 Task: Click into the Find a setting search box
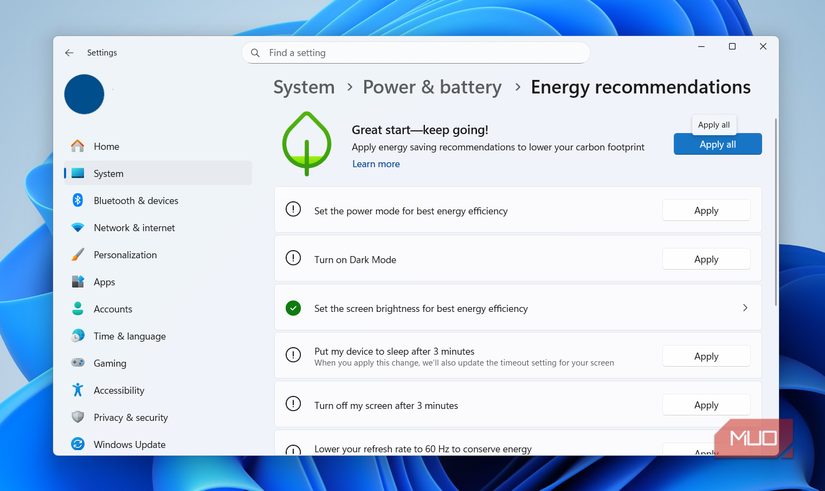(416, 53)
